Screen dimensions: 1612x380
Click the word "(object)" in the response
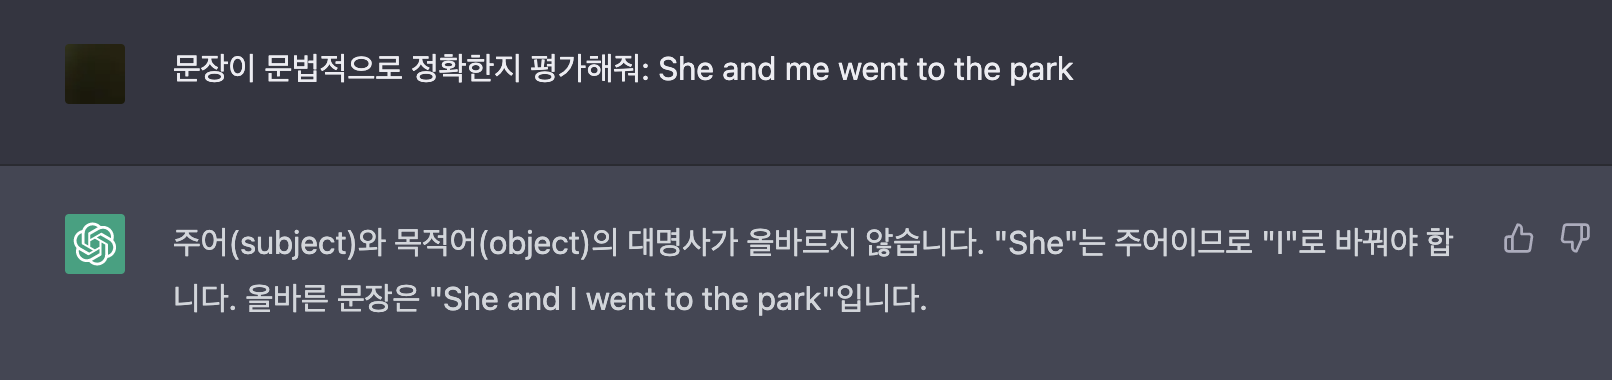535,243
